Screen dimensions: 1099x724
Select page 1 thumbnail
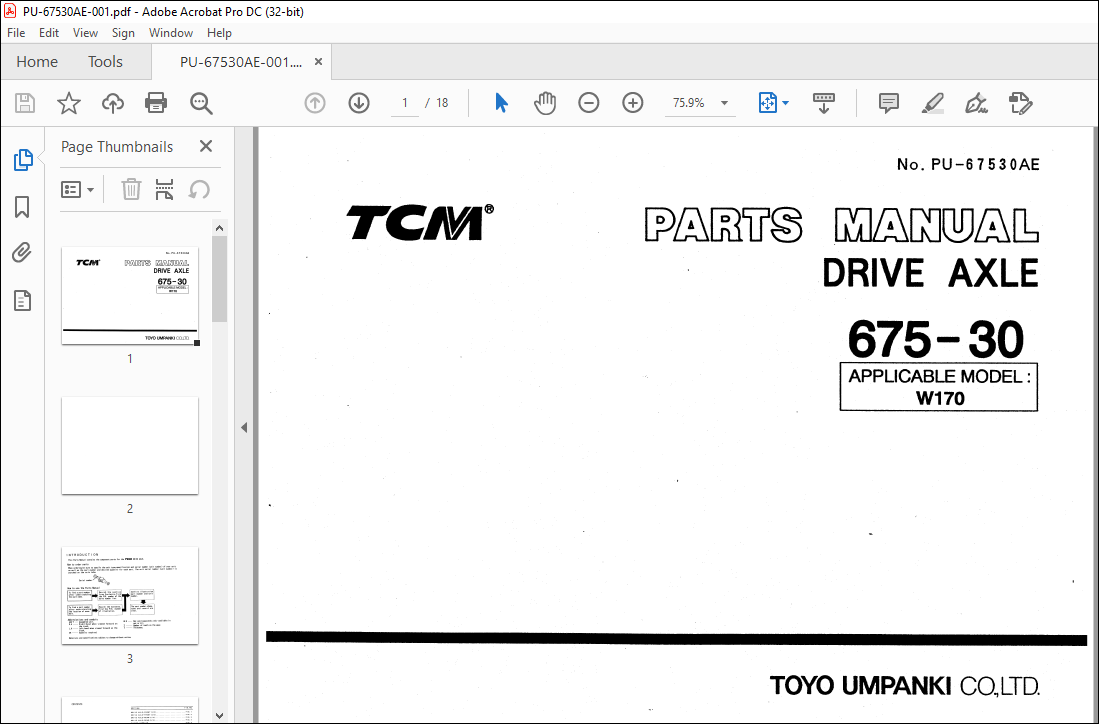click(x=130, y=296)
